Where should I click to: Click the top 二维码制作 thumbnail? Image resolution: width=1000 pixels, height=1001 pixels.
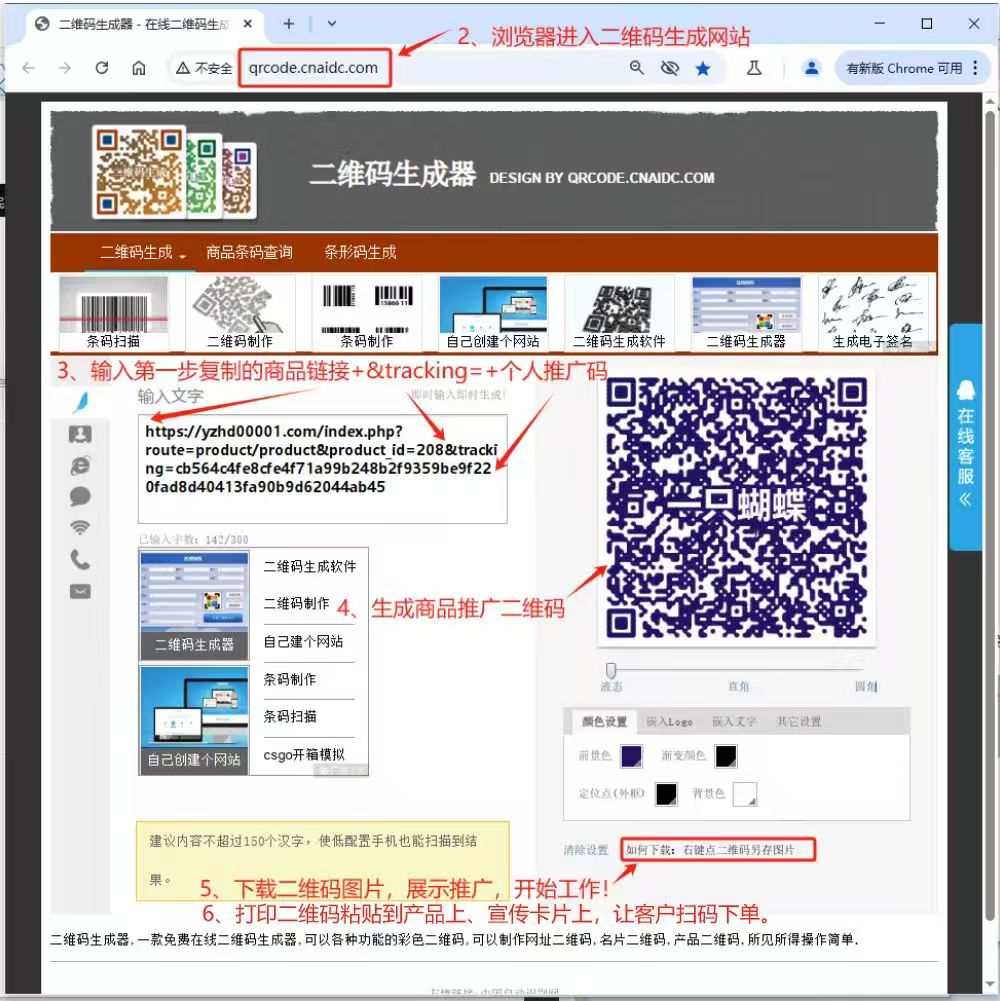(x=240, y=313)
